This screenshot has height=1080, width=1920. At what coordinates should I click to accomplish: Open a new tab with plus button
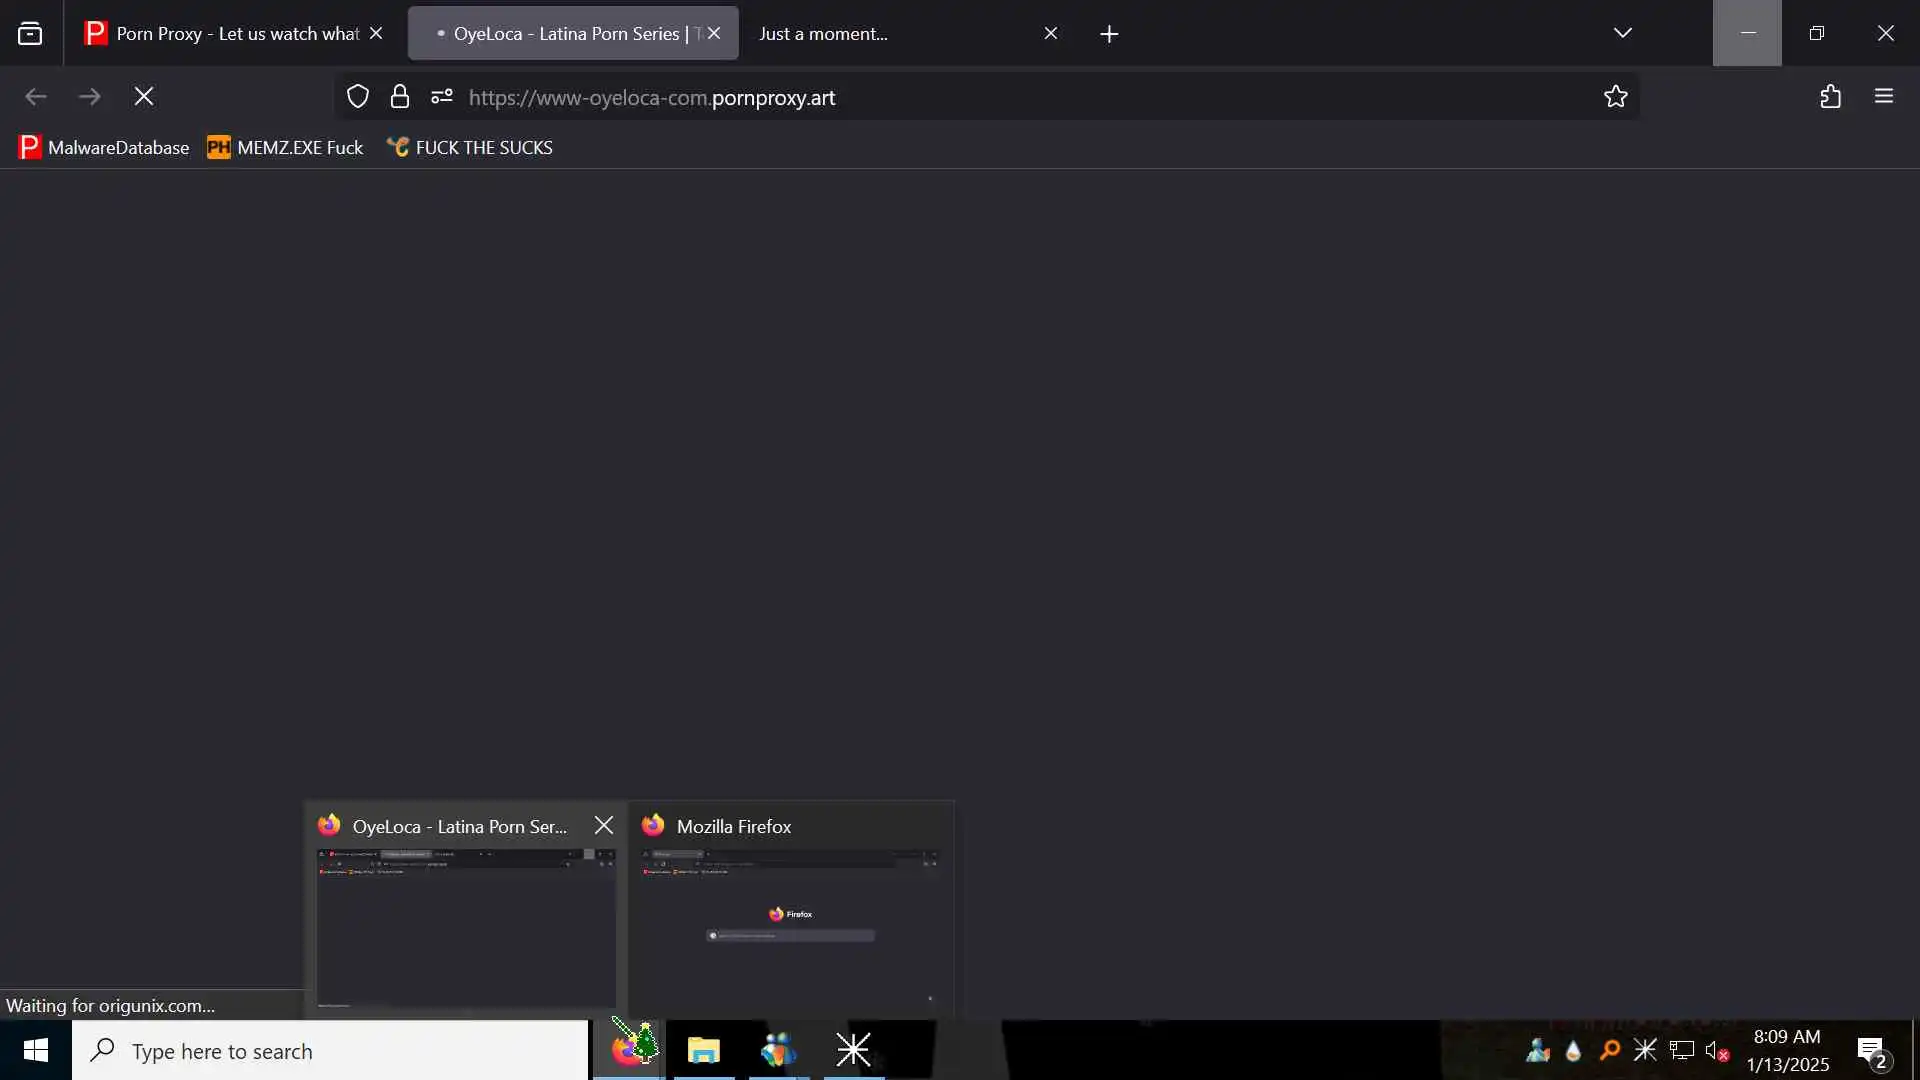point(1109,34)
